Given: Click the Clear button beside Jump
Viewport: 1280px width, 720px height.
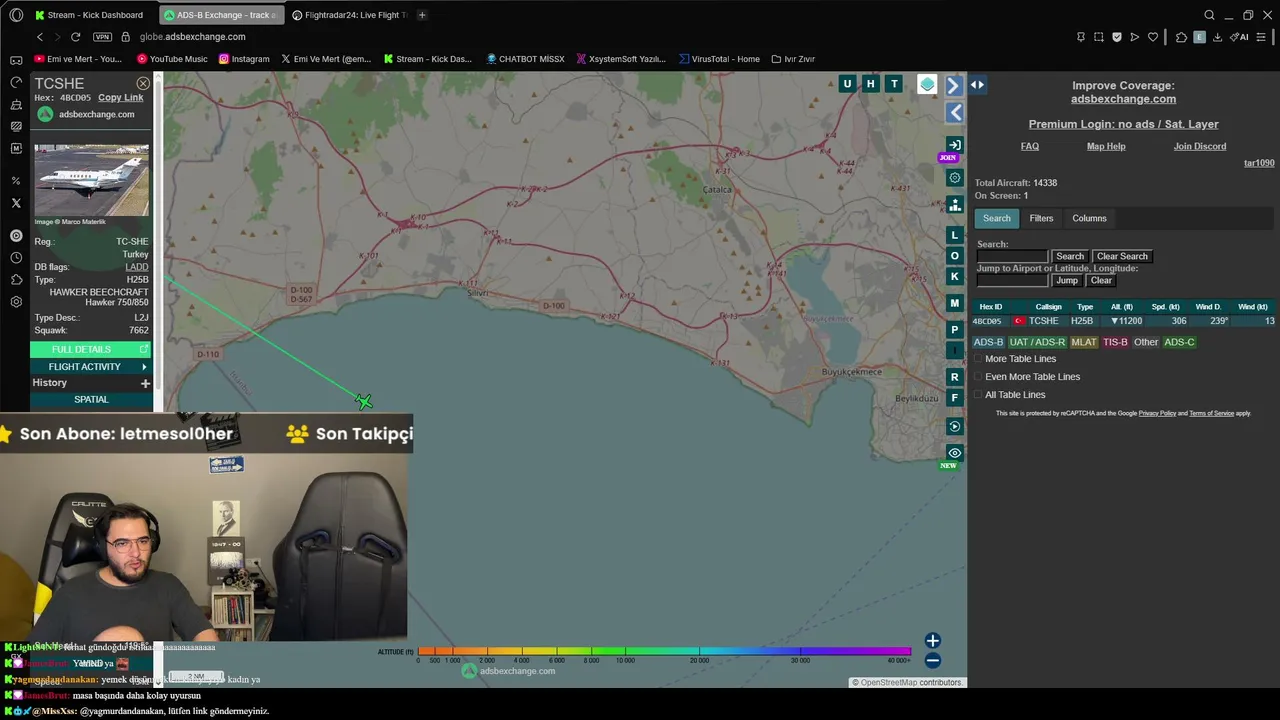Looking at the screenshot, I should pos(1101,281).
